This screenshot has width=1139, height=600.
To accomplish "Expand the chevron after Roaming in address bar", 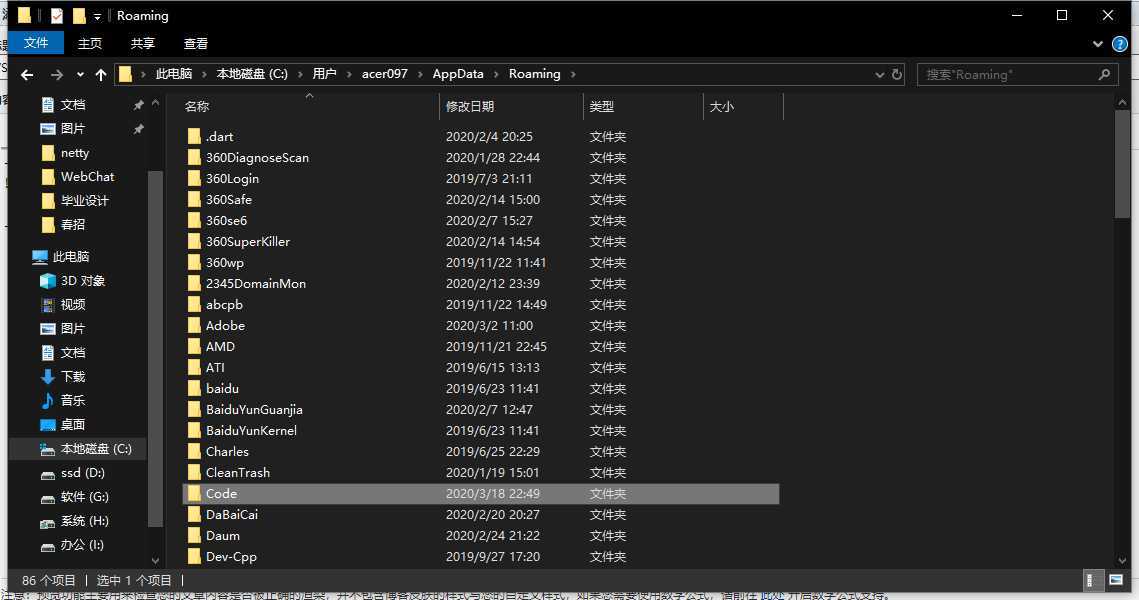I will coord(573,74).
